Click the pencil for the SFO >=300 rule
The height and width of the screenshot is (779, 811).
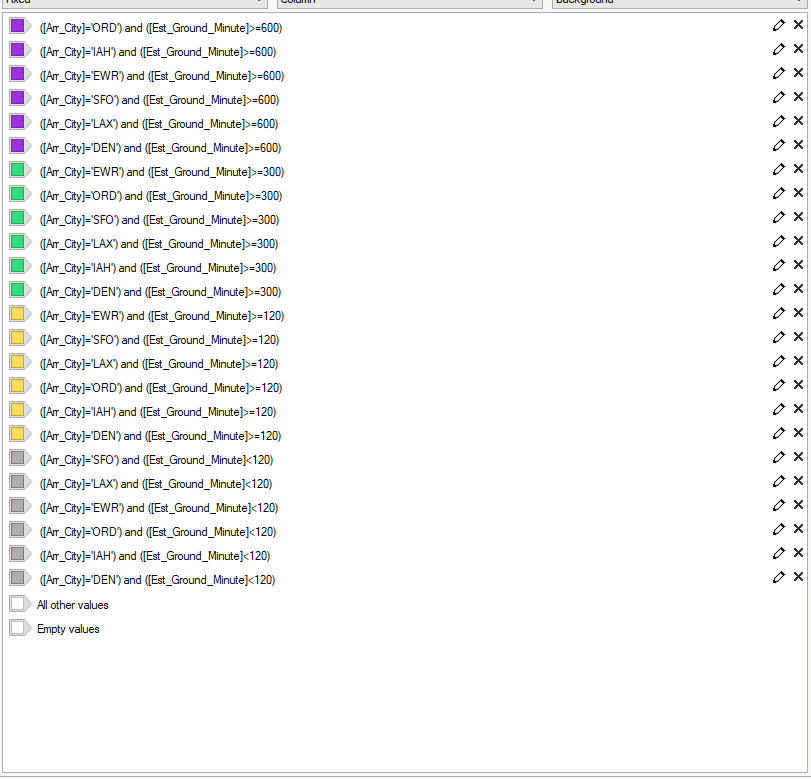coord(778,217)
